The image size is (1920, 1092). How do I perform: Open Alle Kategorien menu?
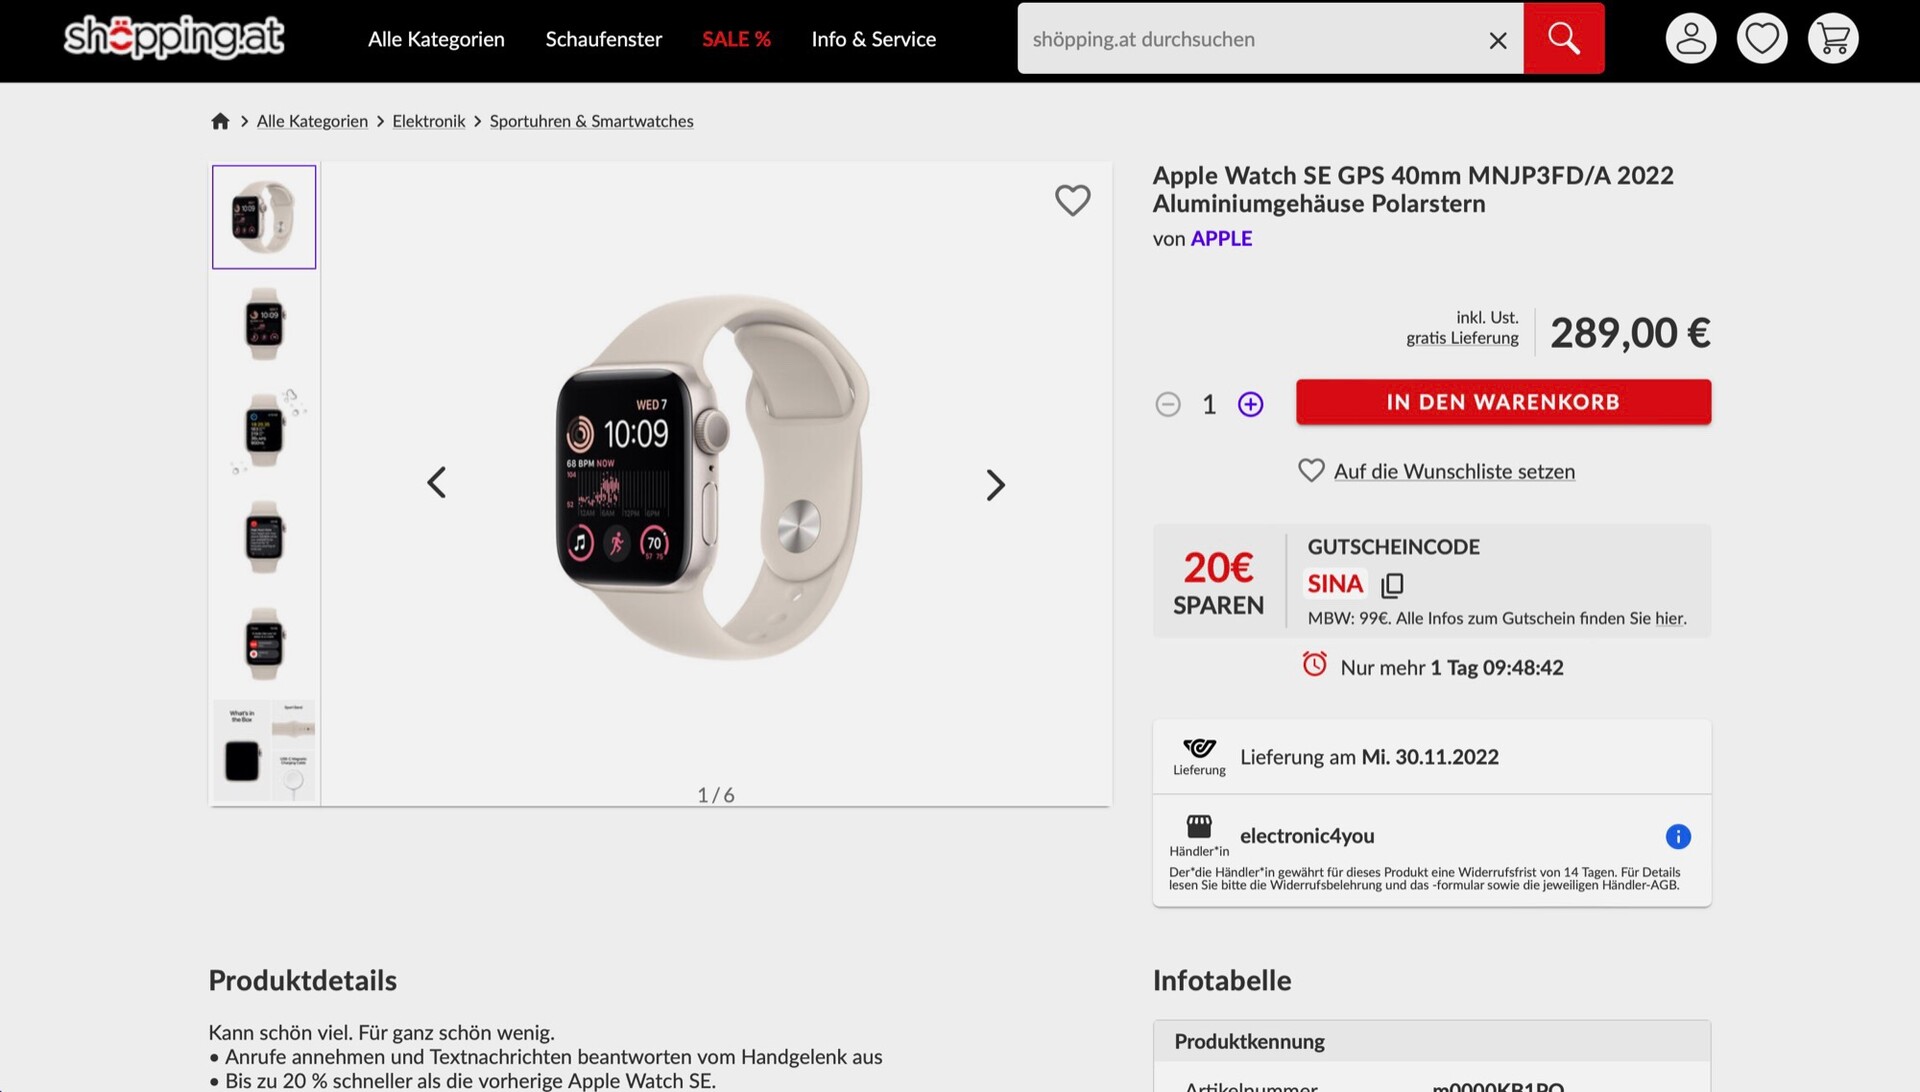[436, 39]
